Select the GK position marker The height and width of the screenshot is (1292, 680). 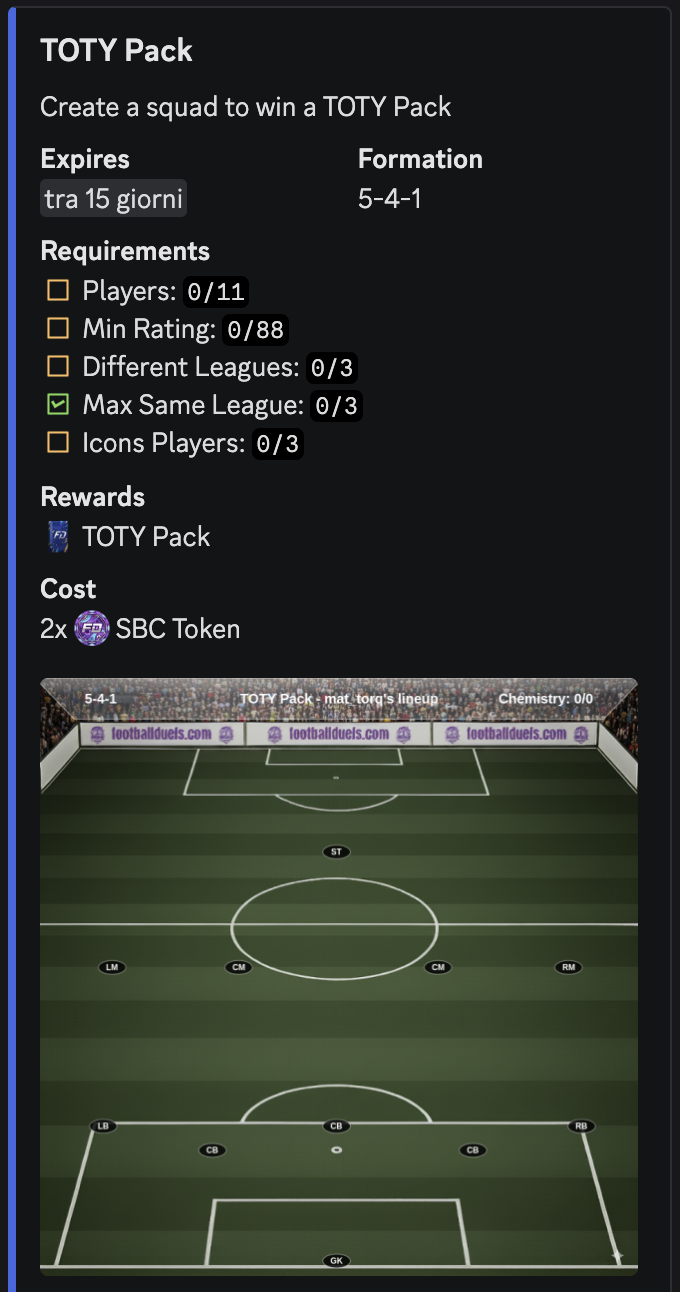tap(337, 1259)
